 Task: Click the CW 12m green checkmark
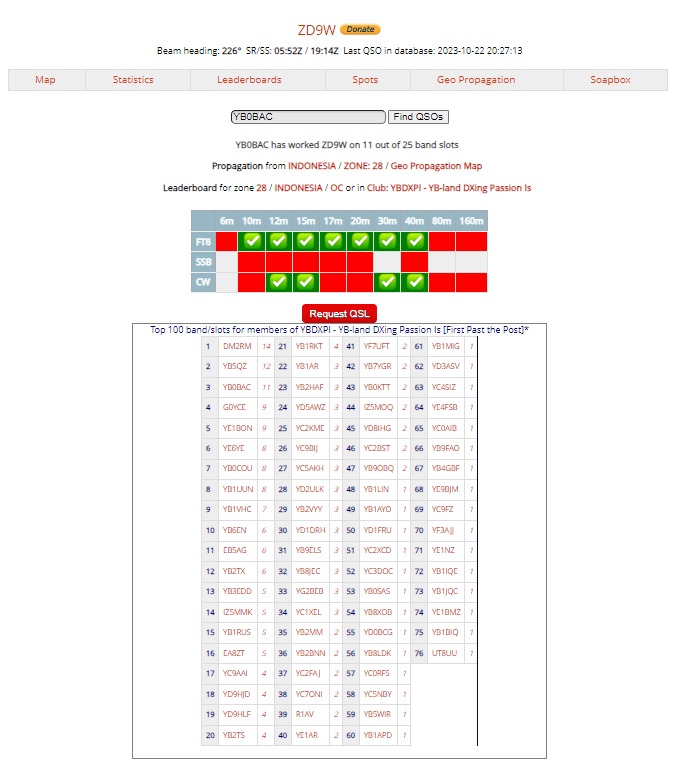279,282
